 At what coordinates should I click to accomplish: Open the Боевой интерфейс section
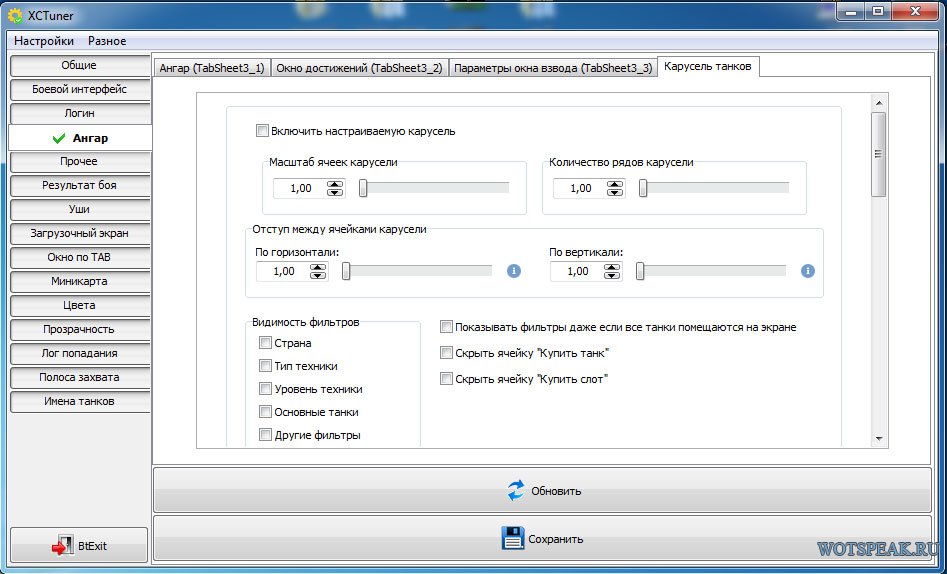click(80, 89)
